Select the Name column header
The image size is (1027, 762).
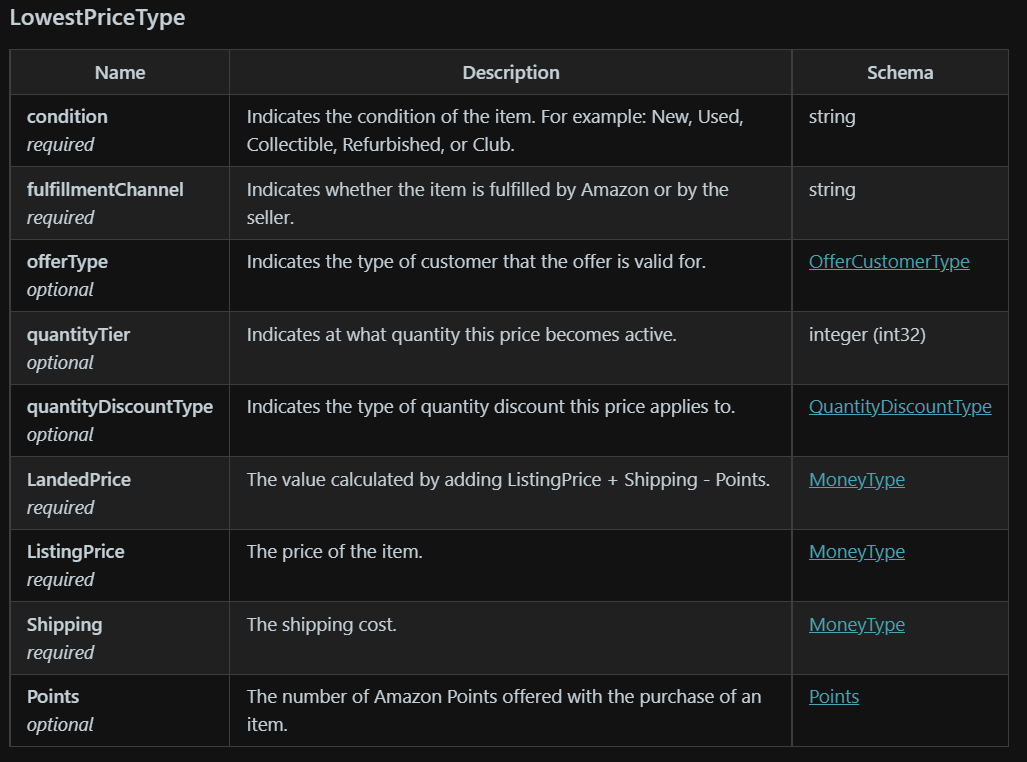119,72
